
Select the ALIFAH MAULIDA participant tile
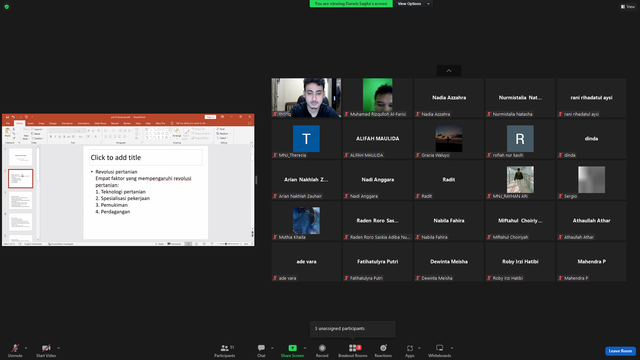pos(378,139)
